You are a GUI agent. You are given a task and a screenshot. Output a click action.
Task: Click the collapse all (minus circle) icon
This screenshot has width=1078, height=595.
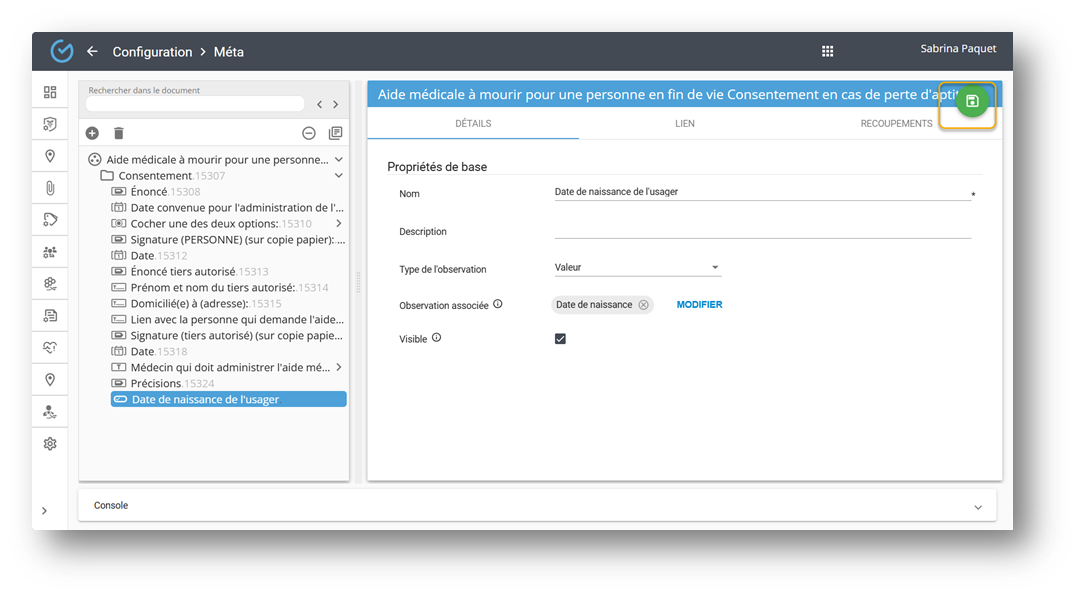click(309, 133)
